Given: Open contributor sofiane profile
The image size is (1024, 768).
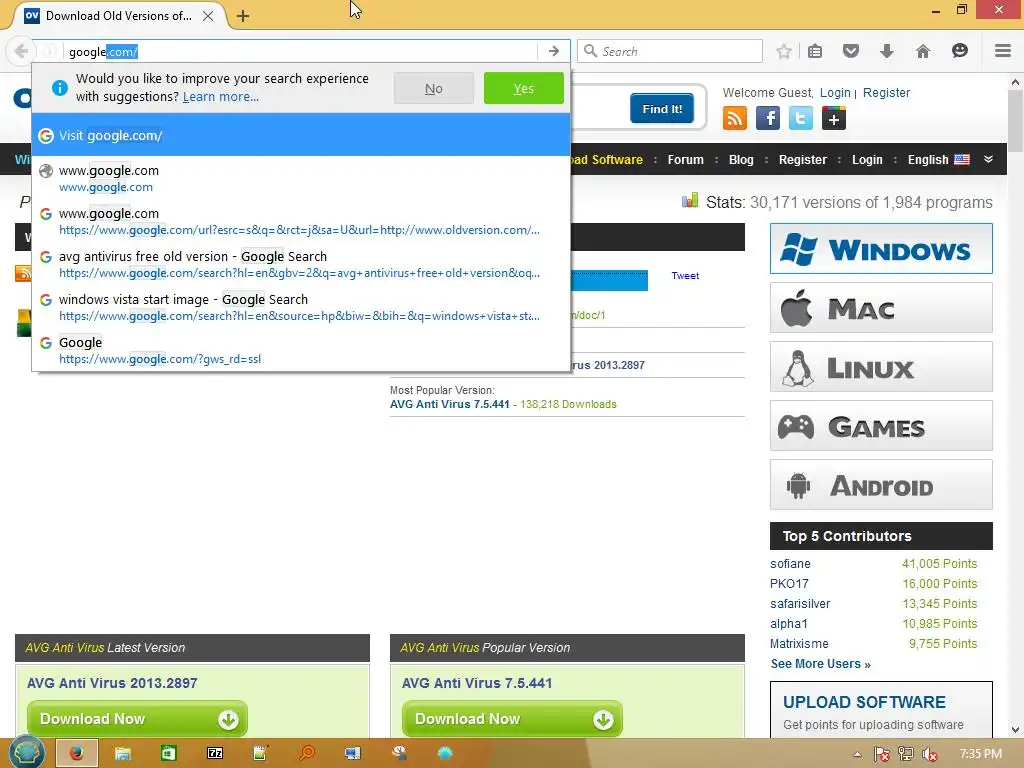Looking at the screenshot, I should tap(790, 564).
